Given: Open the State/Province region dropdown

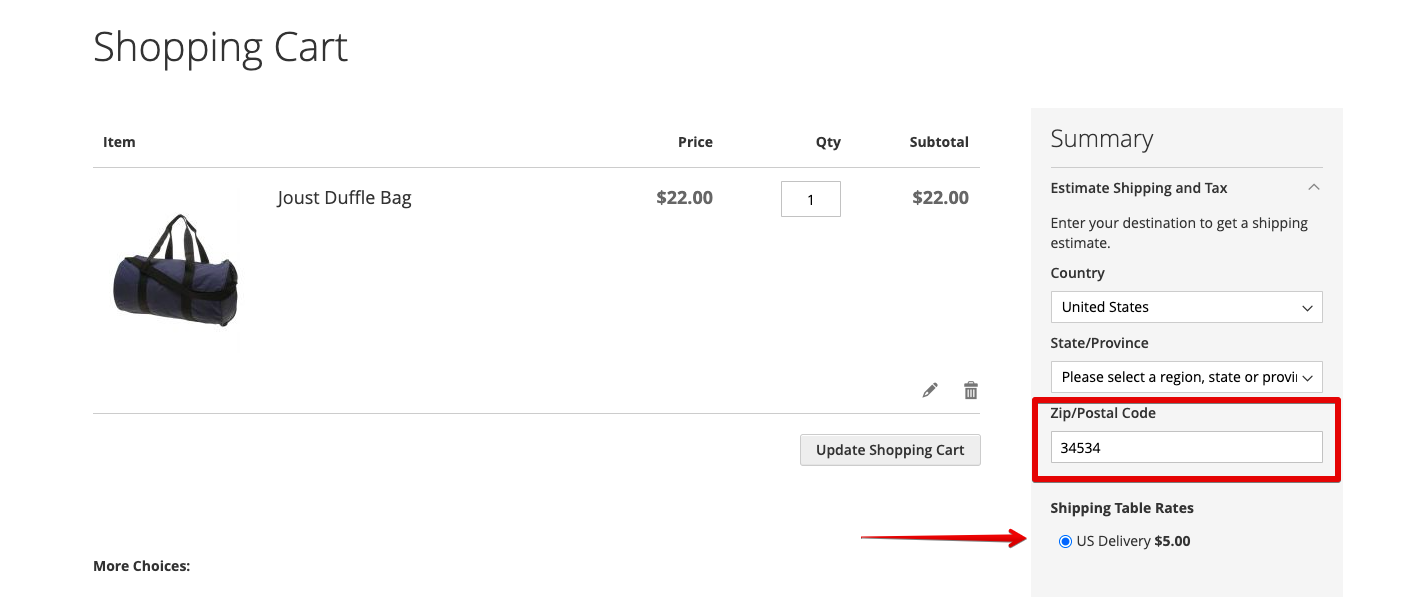Looking at the screenshot, I should [x=1186, y=377].
